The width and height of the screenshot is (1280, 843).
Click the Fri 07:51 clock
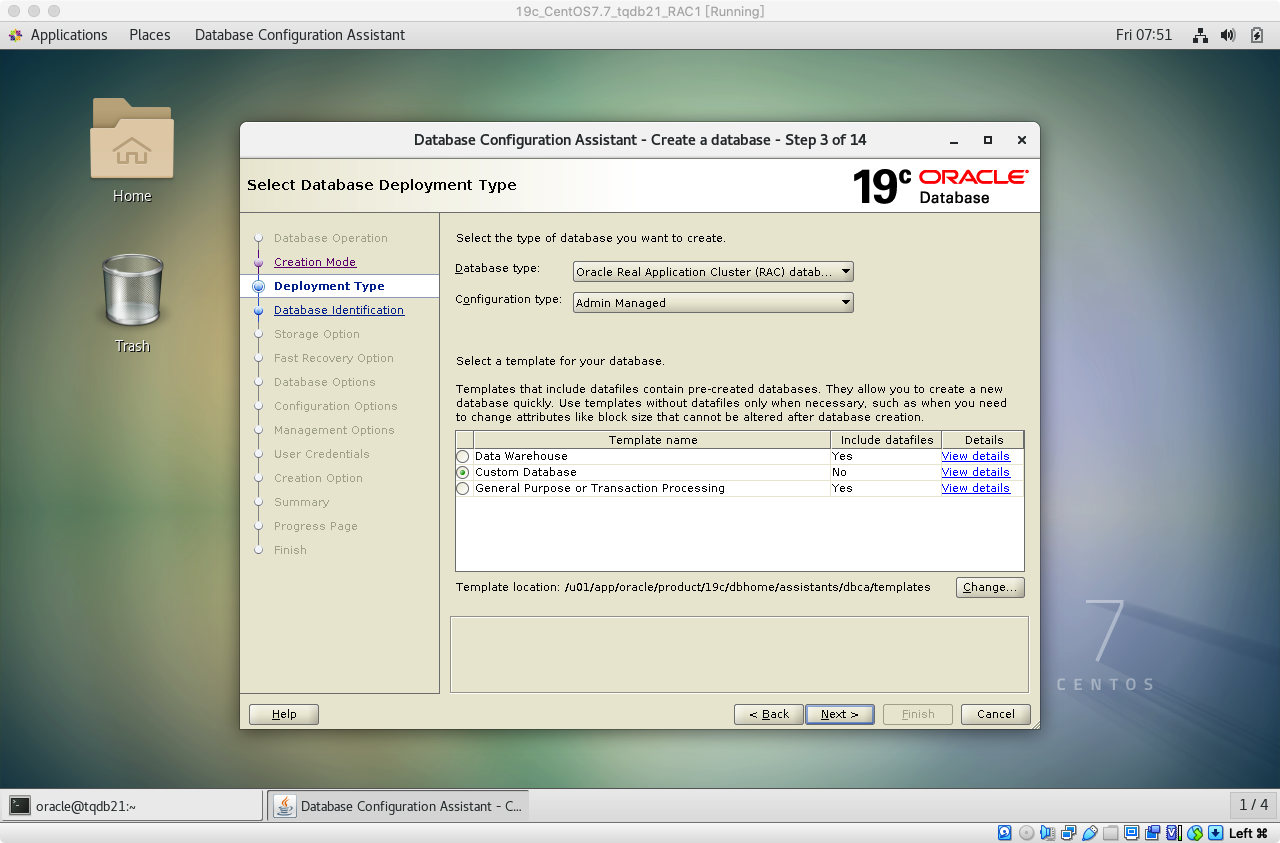(x=1144, y=35)
